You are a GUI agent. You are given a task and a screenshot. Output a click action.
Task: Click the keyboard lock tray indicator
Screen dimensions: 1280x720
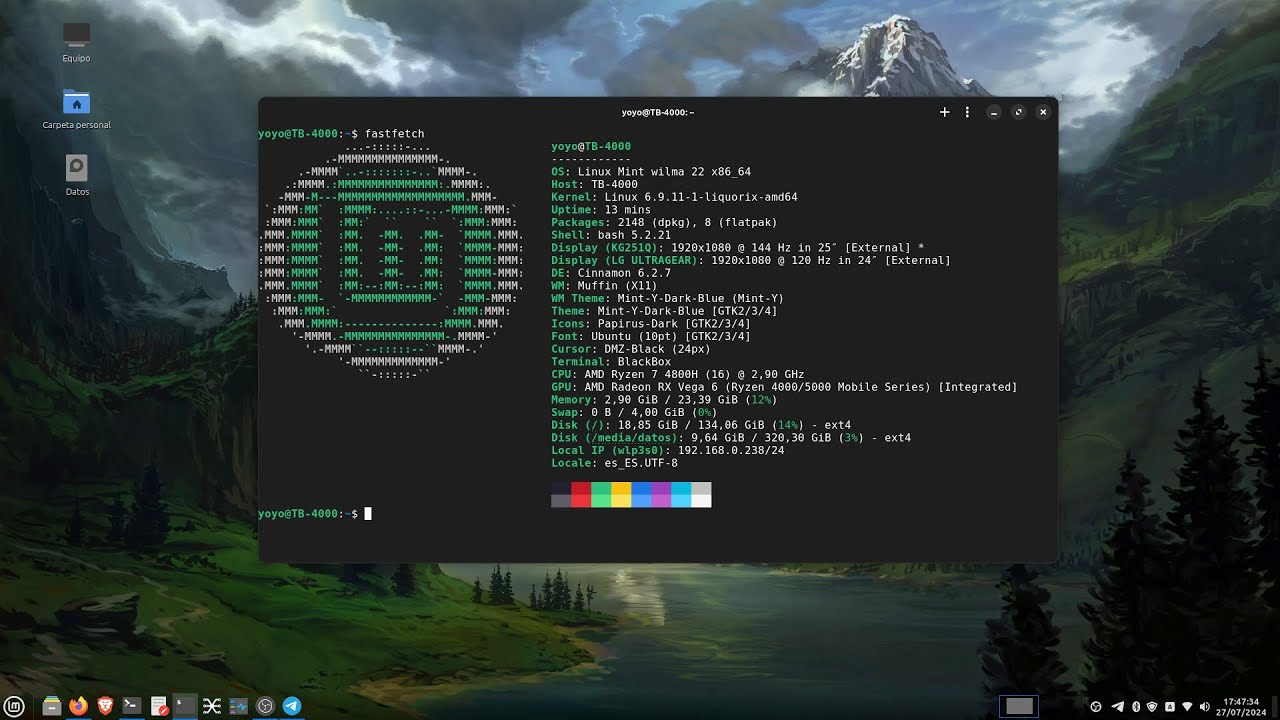point(1169,707)
